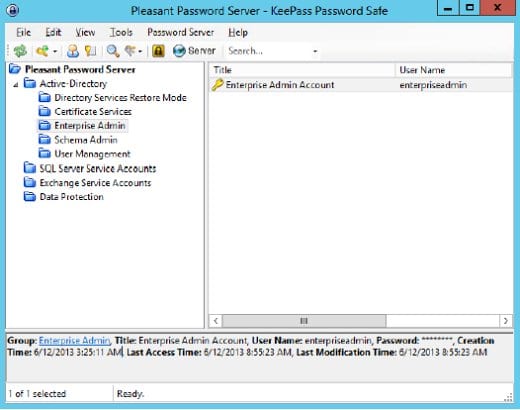
Task: Open Find using the magnifier icon
Action: click(x=113, y=51)
